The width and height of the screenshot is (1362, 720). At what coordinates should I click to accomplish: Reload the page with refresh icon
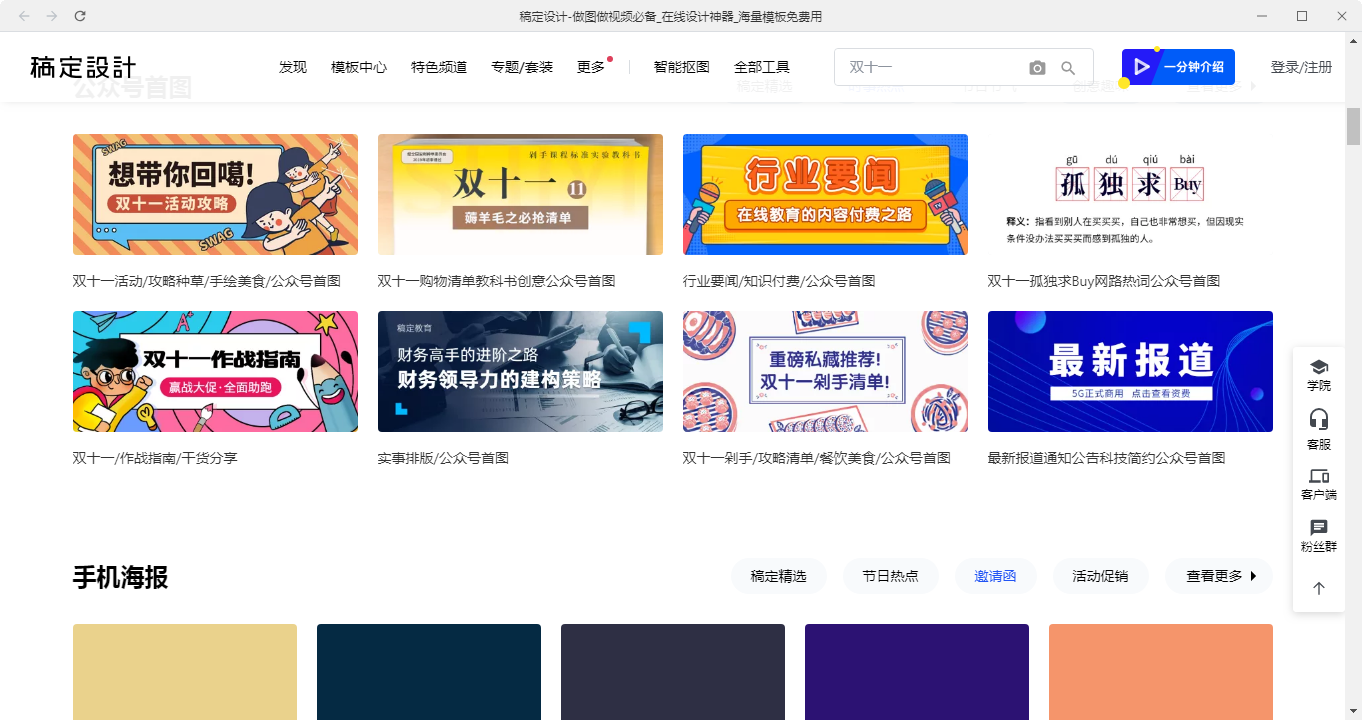point(80,16)
